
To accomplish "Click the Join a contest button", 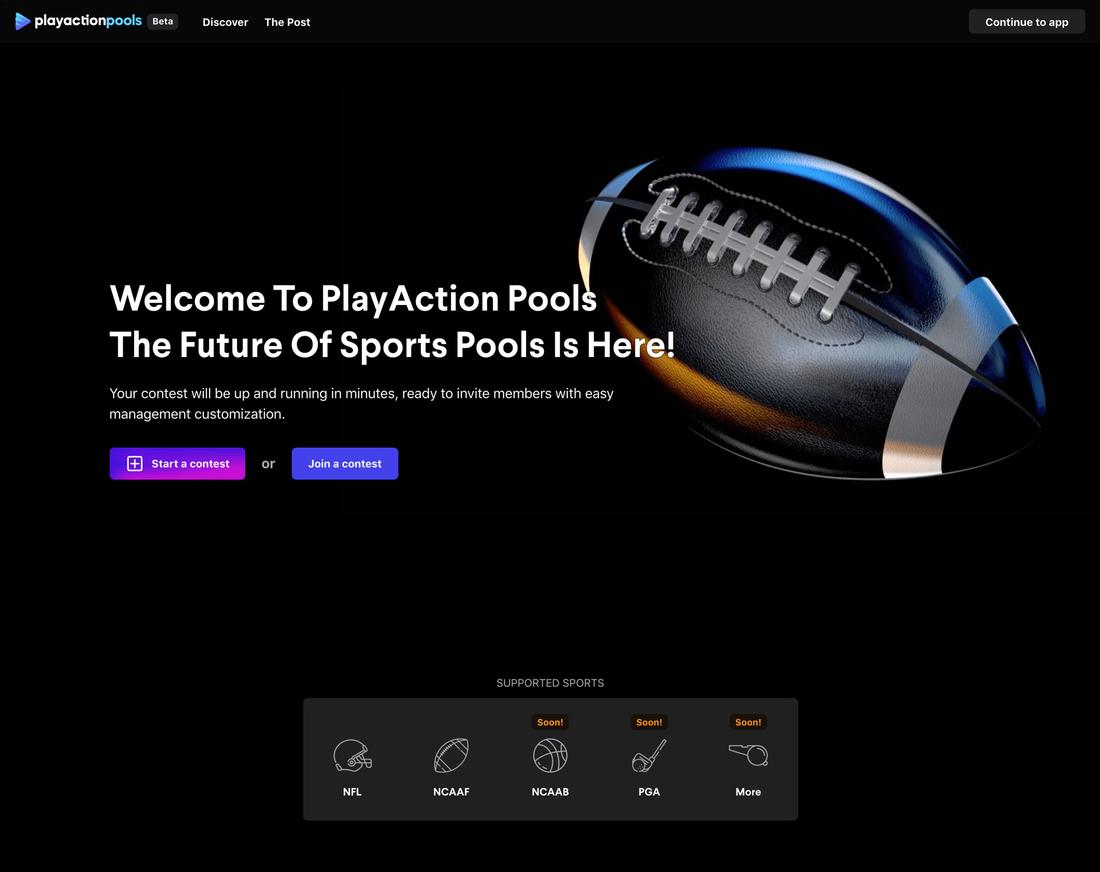I will (x=345, y=464).
